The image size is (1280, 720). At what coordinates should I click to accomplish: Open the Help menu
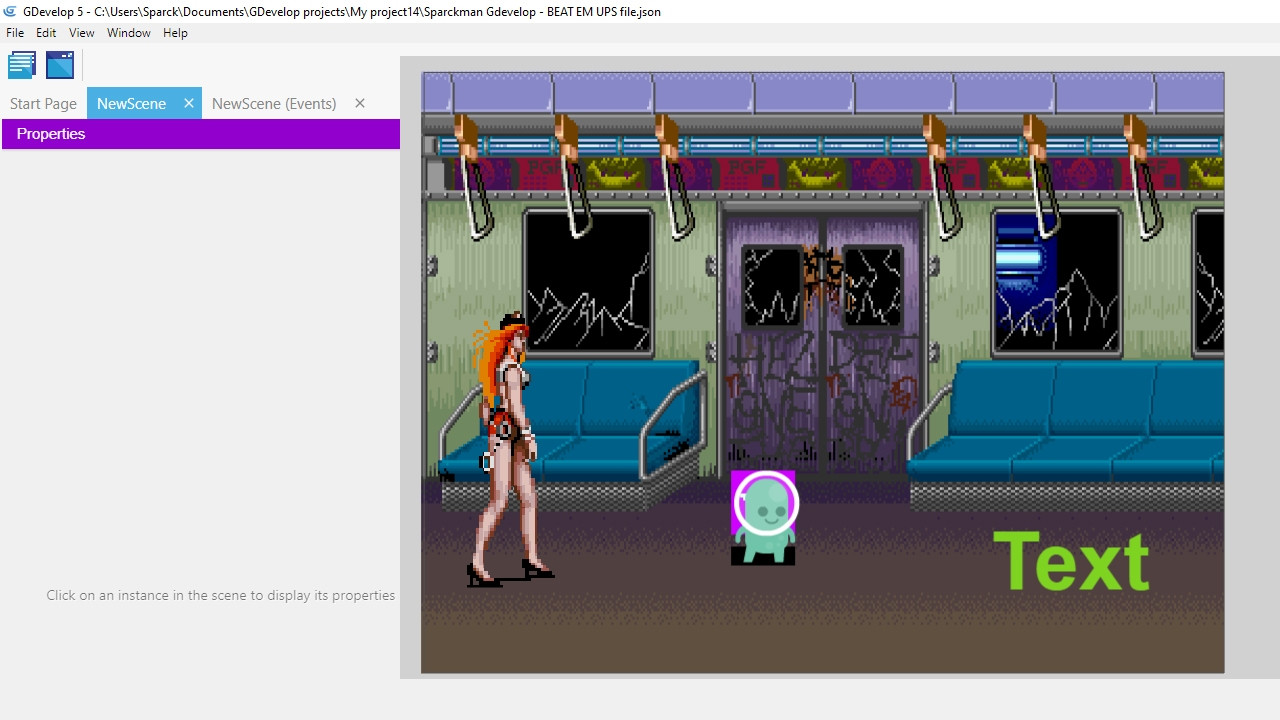pos(175,33)
